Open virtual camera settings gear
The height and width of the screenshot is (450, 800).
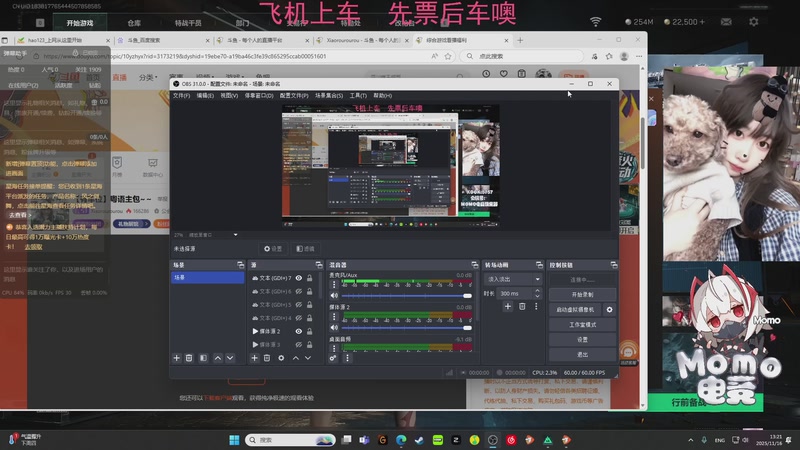coord(609,310)
